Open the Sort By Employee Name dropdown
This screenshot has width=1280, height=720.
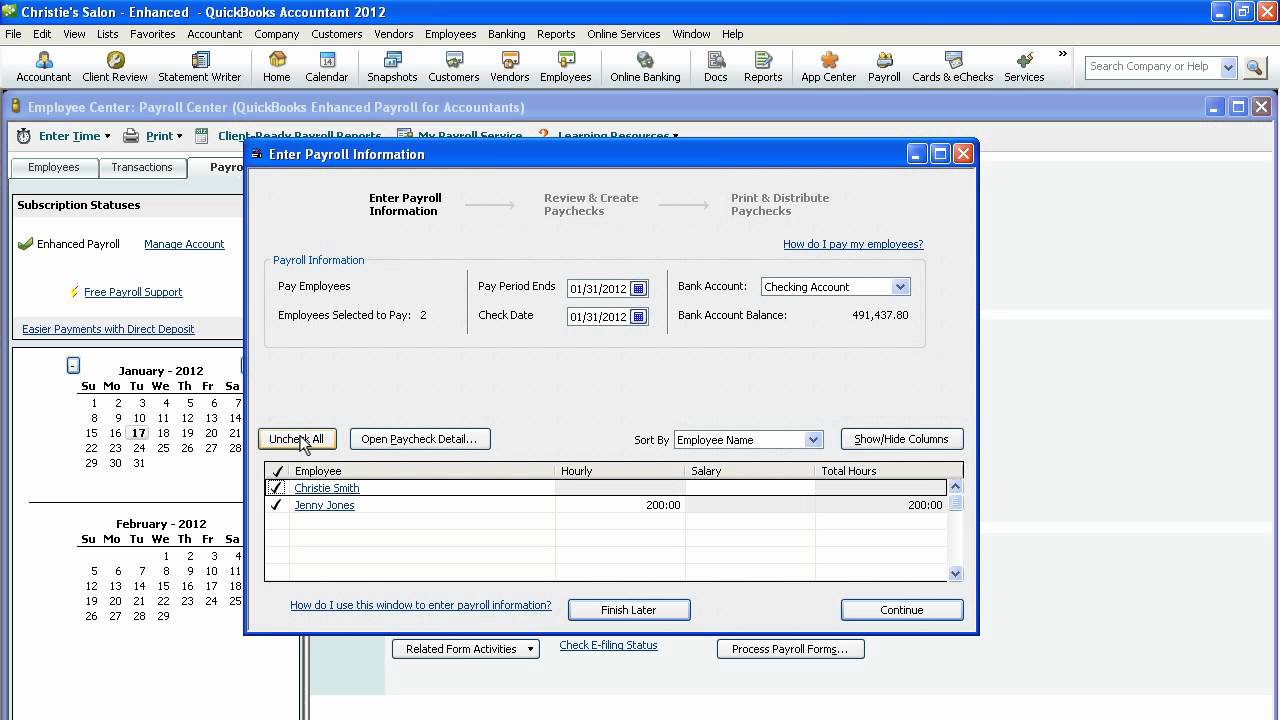tap(813, 439)
